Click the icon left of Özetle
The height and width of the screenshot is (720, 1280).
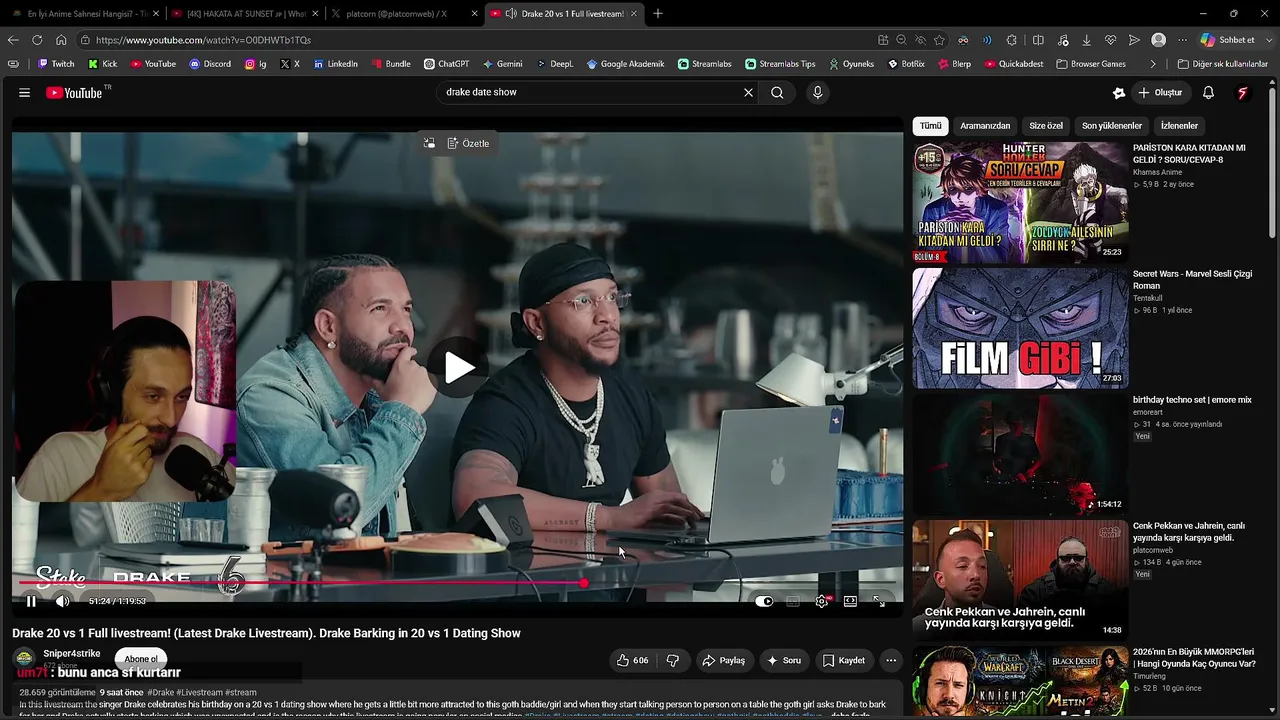click(x=429, y=143)
